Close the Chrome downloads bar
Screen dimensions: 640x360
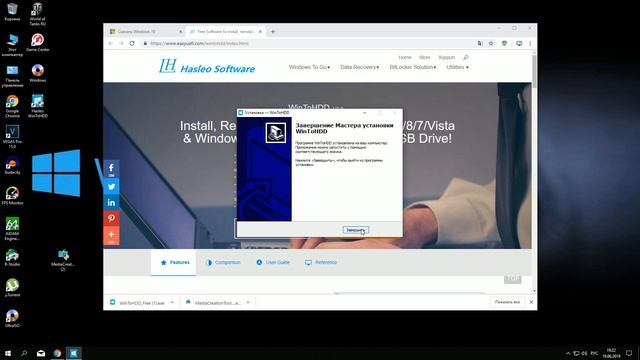coord(531,302)
